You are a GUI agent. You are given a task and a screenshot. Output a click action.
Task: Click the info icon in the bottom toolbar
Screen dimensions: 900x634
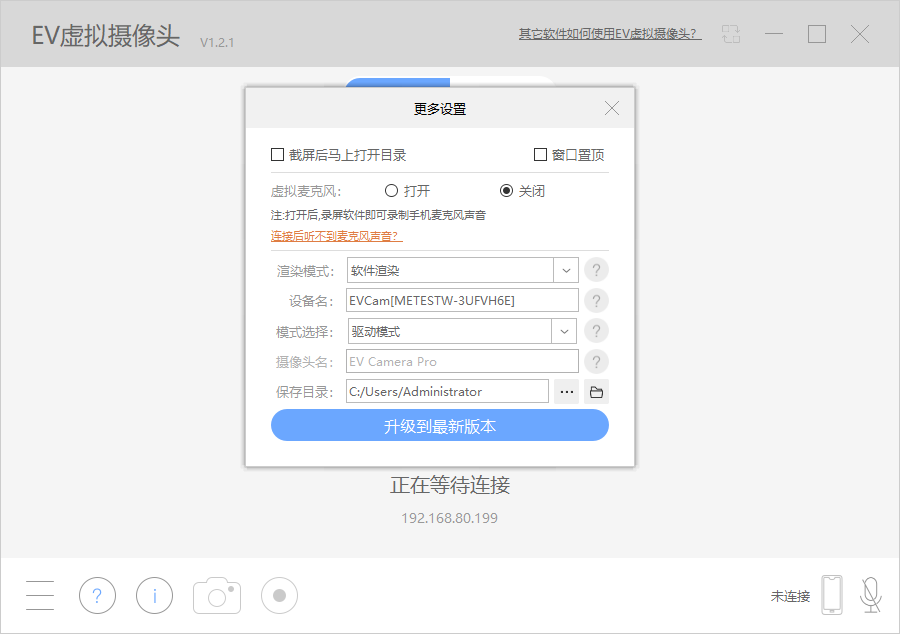154,594
